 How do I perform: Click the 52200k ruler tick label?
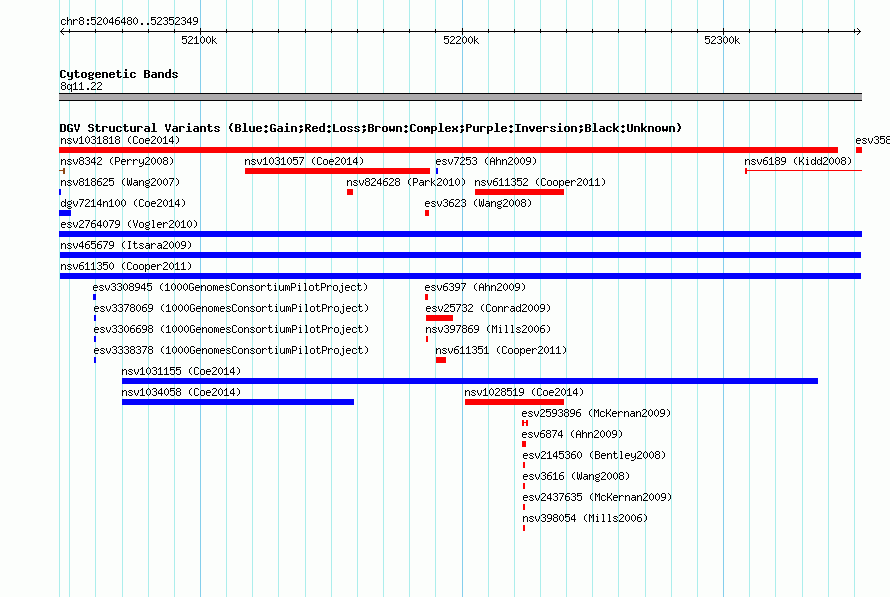click(x=461, y=40)
